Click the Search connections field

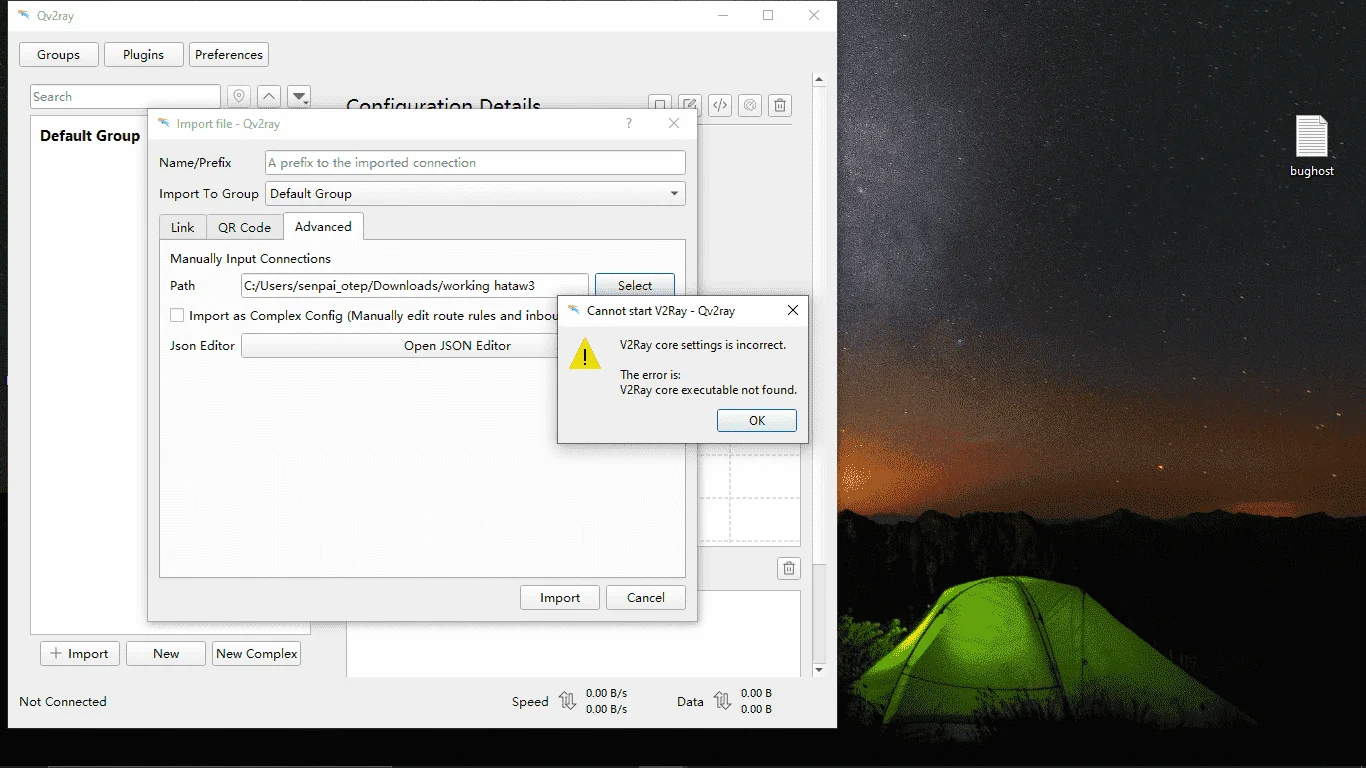tap(125, 97)
